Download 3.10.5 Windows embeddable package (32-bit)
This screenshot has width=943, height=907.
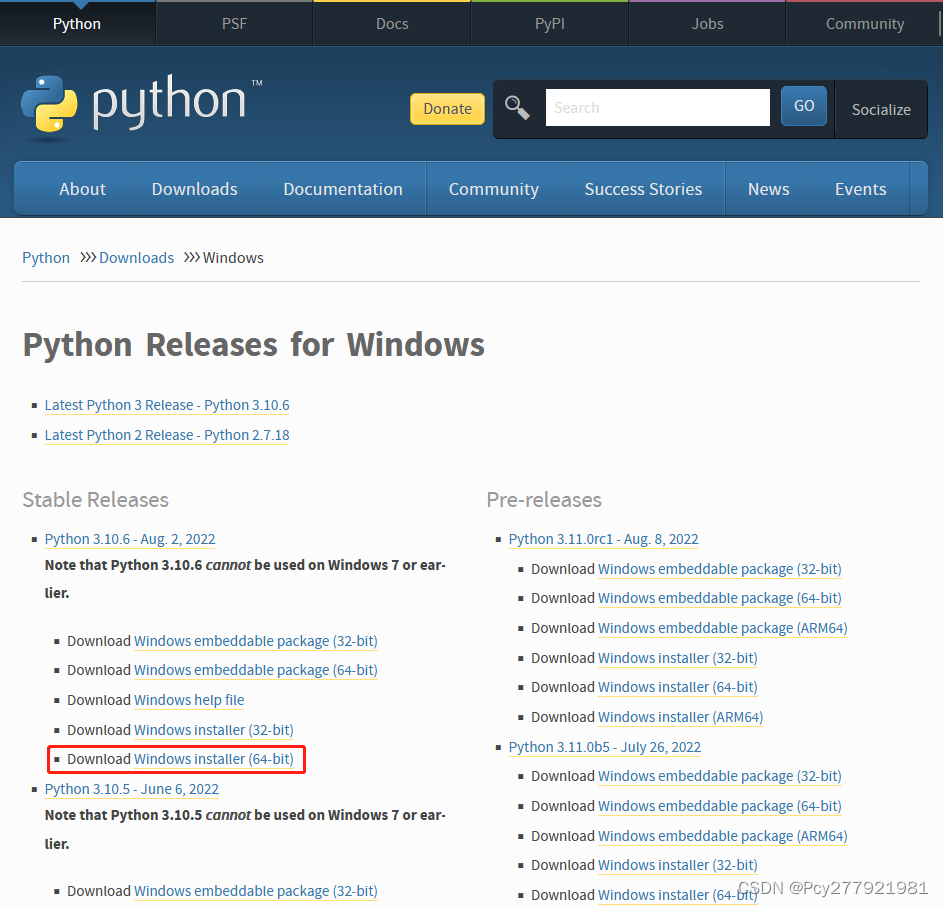tap(256, 891)
